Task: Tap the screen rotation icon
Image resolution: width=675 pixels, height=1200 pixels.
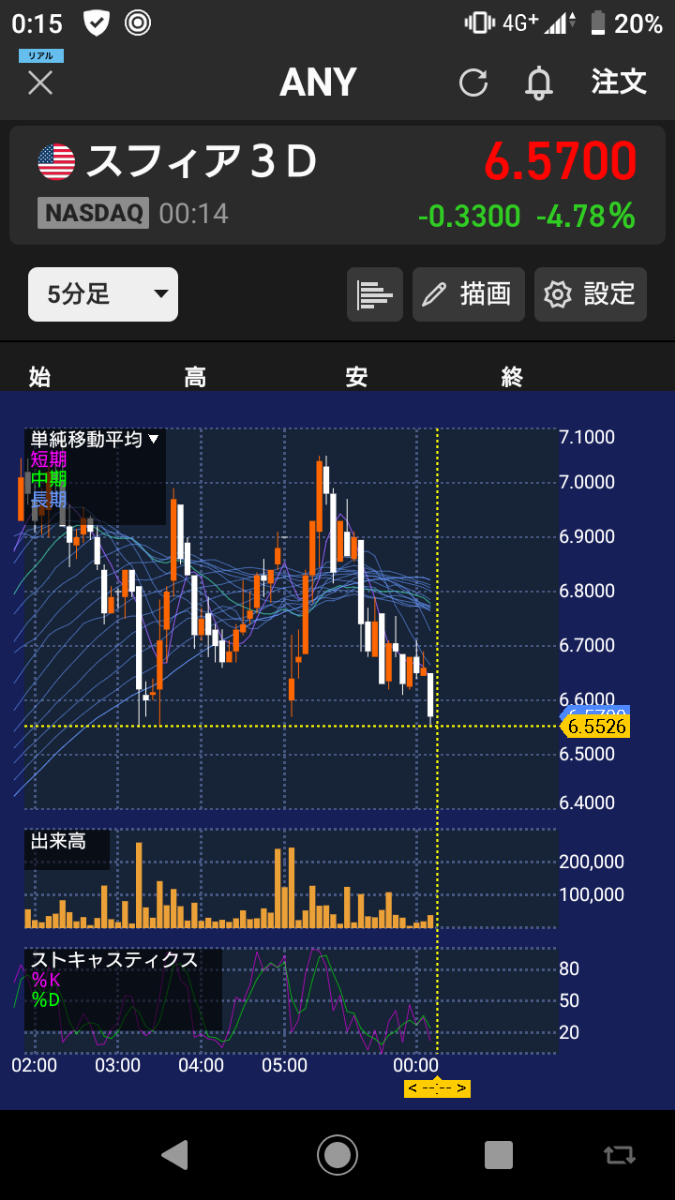Action: (x=619, y=1155)
